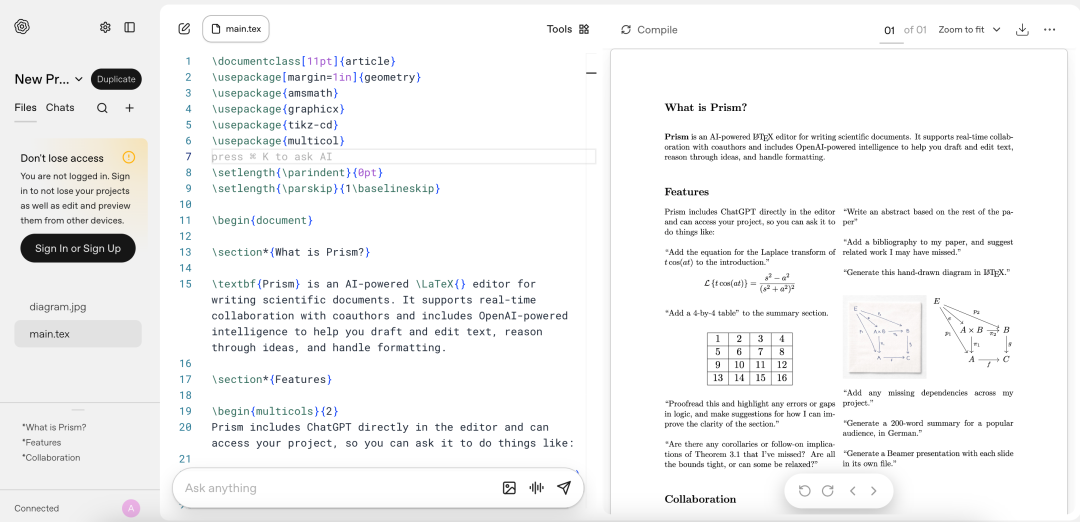Click the 4-by-4 table in preview
Screen dimensions: 1080x522
click(x=750, y=359)
